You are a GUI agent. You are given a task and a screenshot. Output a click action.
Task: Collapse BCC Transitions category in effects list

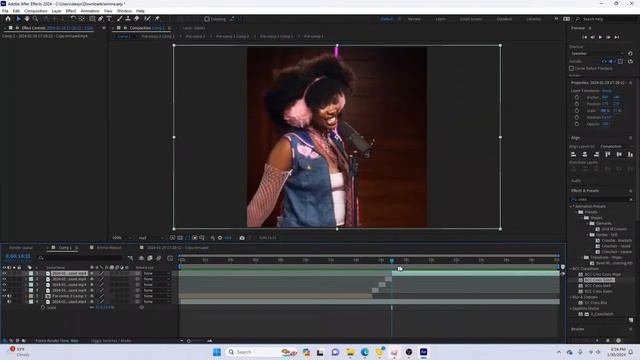pyautogui.click(x=571, y=269)
